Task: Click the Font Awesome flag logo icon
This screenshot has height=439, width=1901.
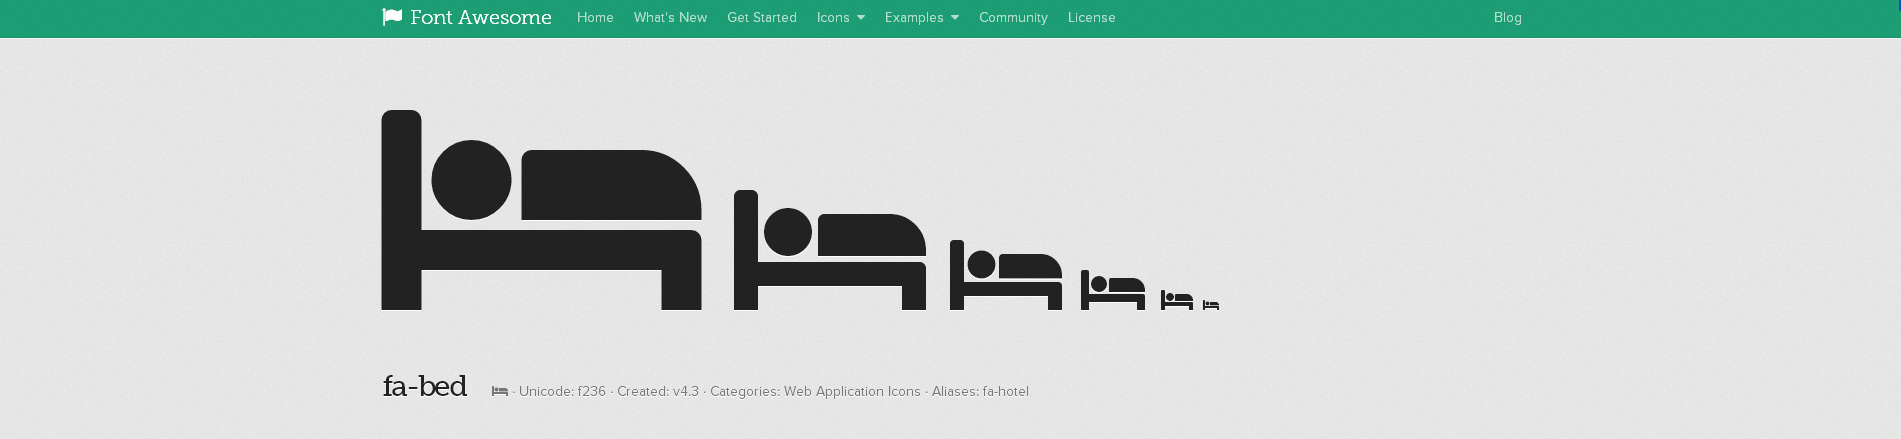Action: tap(392, 17)
